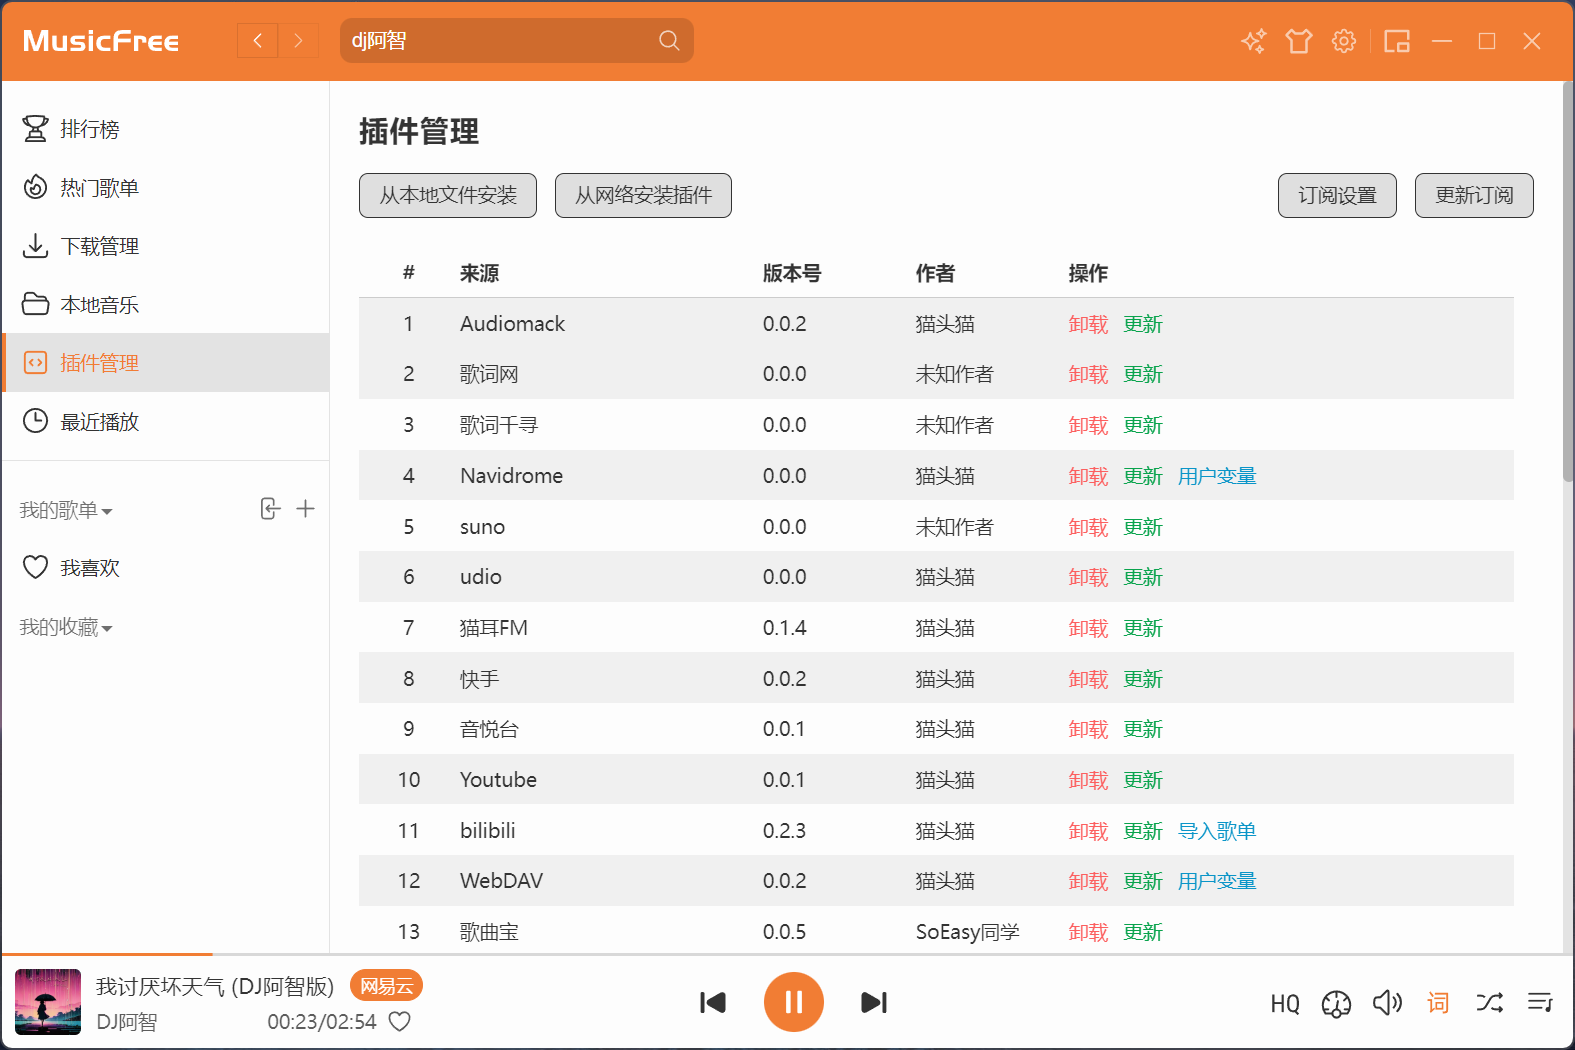Viewport: 1575px width, 1050px height.
Task: Click in the search input field
Action: pyautogui.click(x=500, y=41)
